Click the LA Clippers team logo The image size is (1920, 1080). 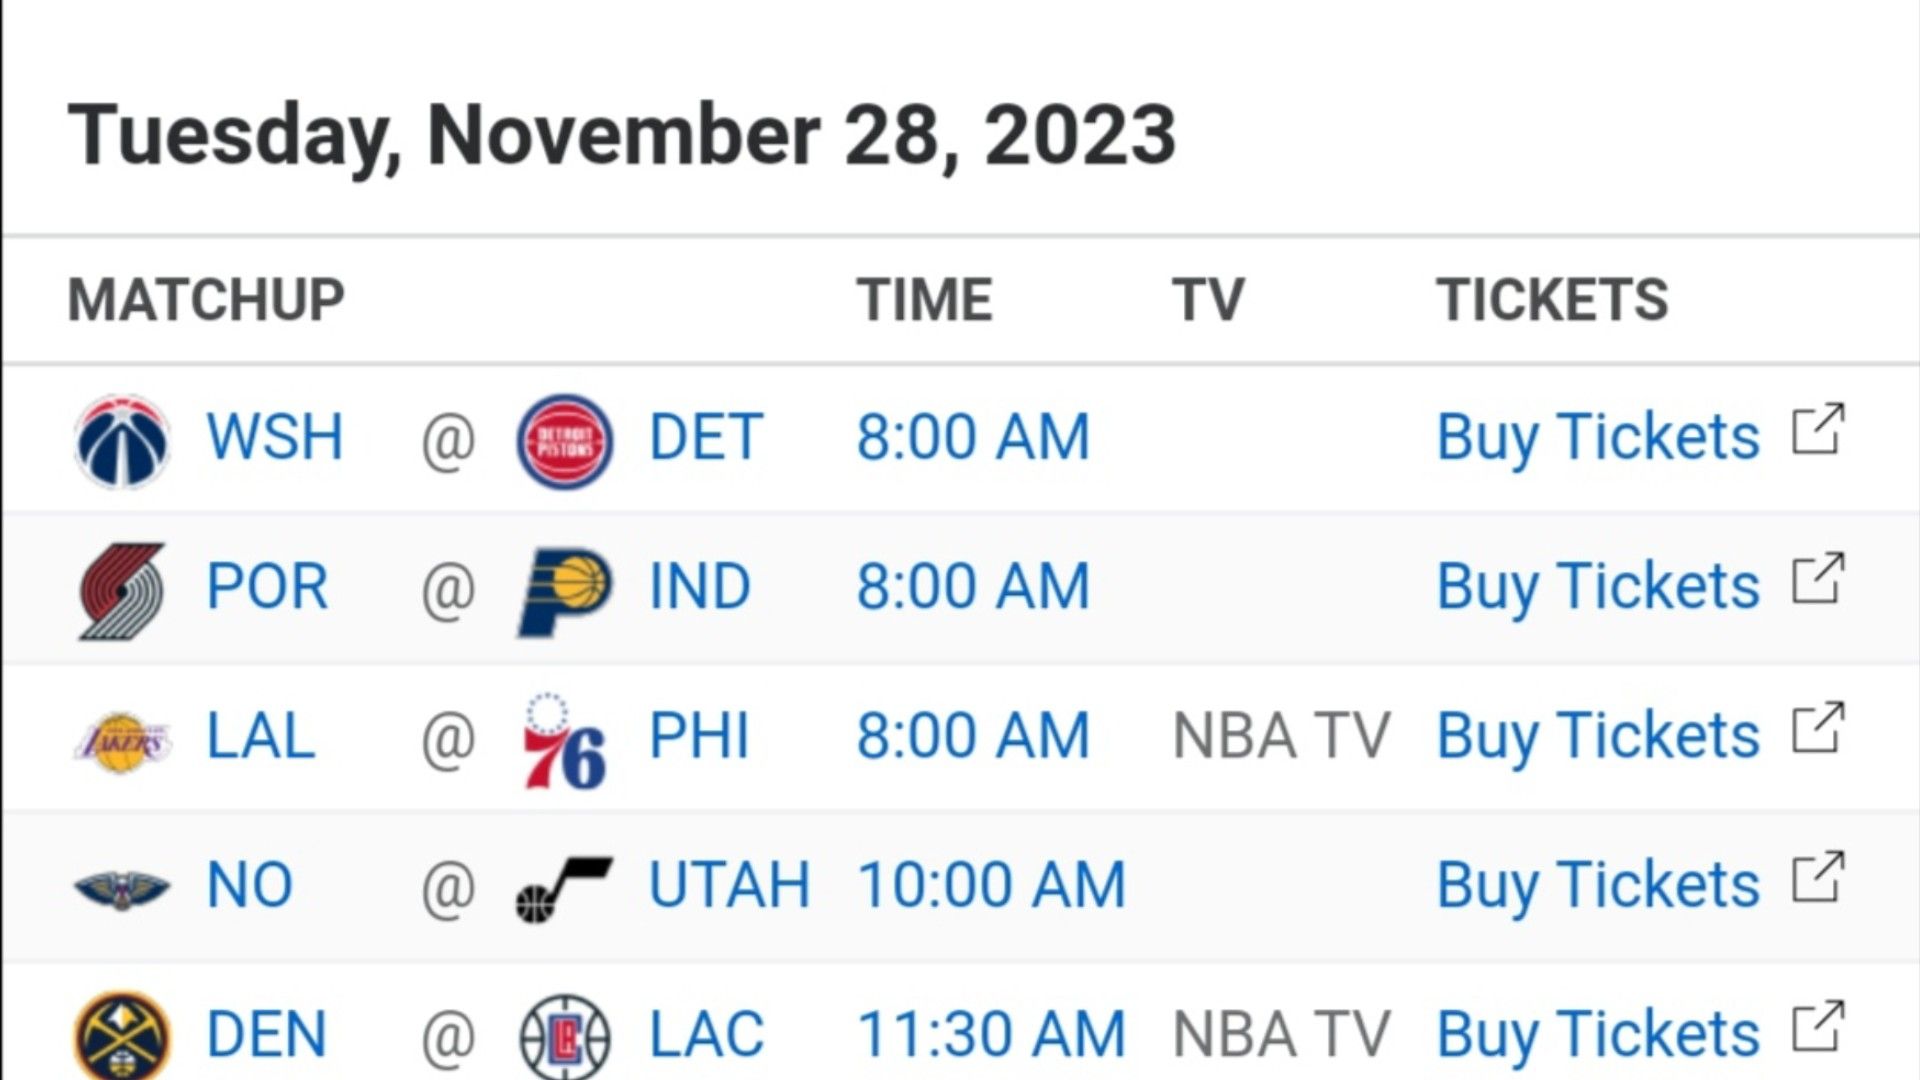(x=564, y=1036)
